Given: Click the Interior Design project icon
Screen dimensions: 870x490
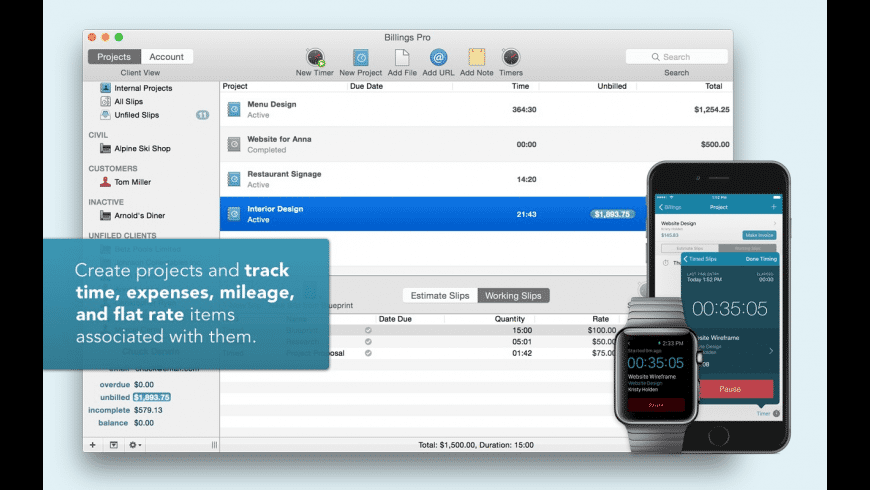Looking at the screenshot, I should tap(234, 214).
